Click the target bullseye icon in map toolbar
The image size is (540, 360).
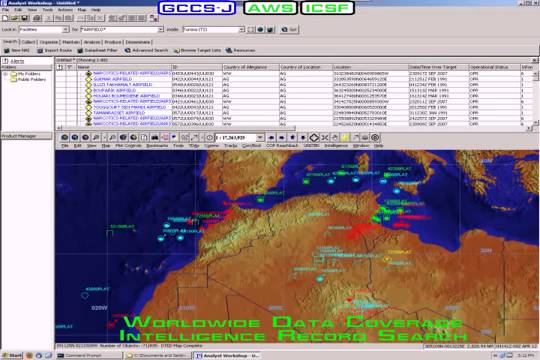[375, 137]
